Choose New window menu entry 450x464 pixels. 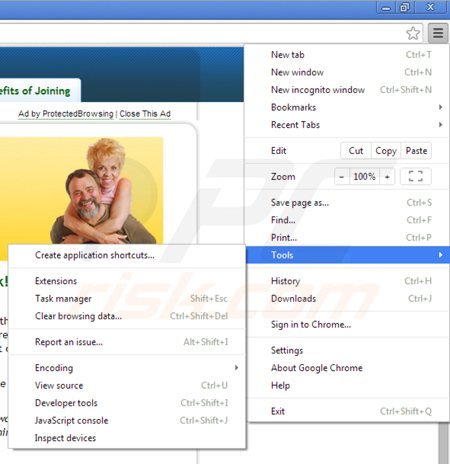point(347,72)
